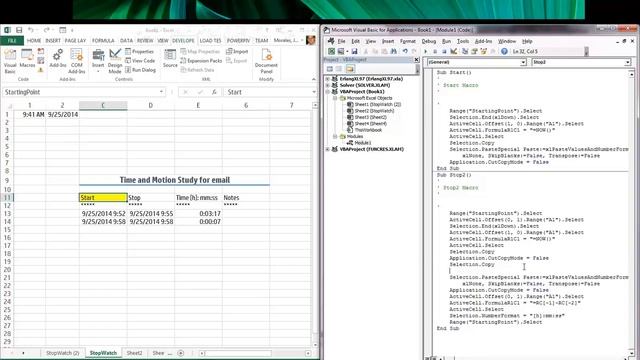
Task: Add a new sheet with plus button
Action: click(x=181, y=353)
